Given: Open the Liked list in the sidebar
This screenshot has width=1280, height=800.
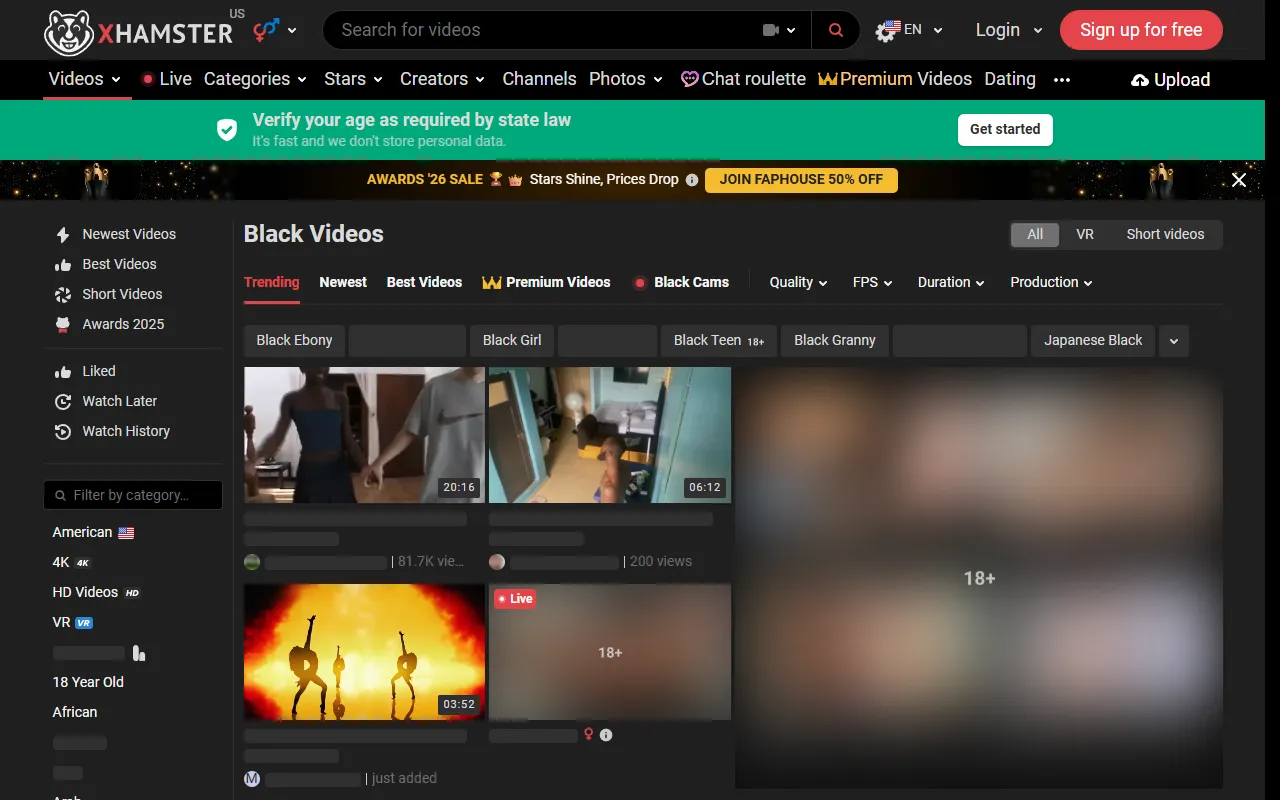Looking at the screenshot, I should tap(85, 371).
